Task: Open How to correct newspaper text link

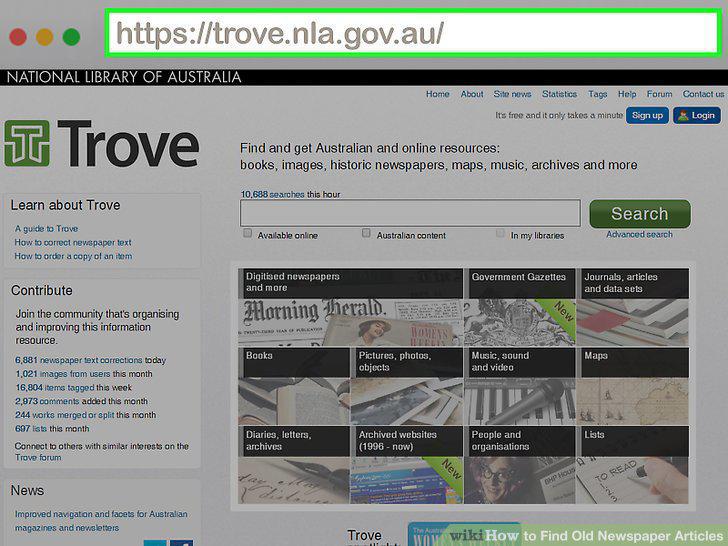Action: coord(73,242)
